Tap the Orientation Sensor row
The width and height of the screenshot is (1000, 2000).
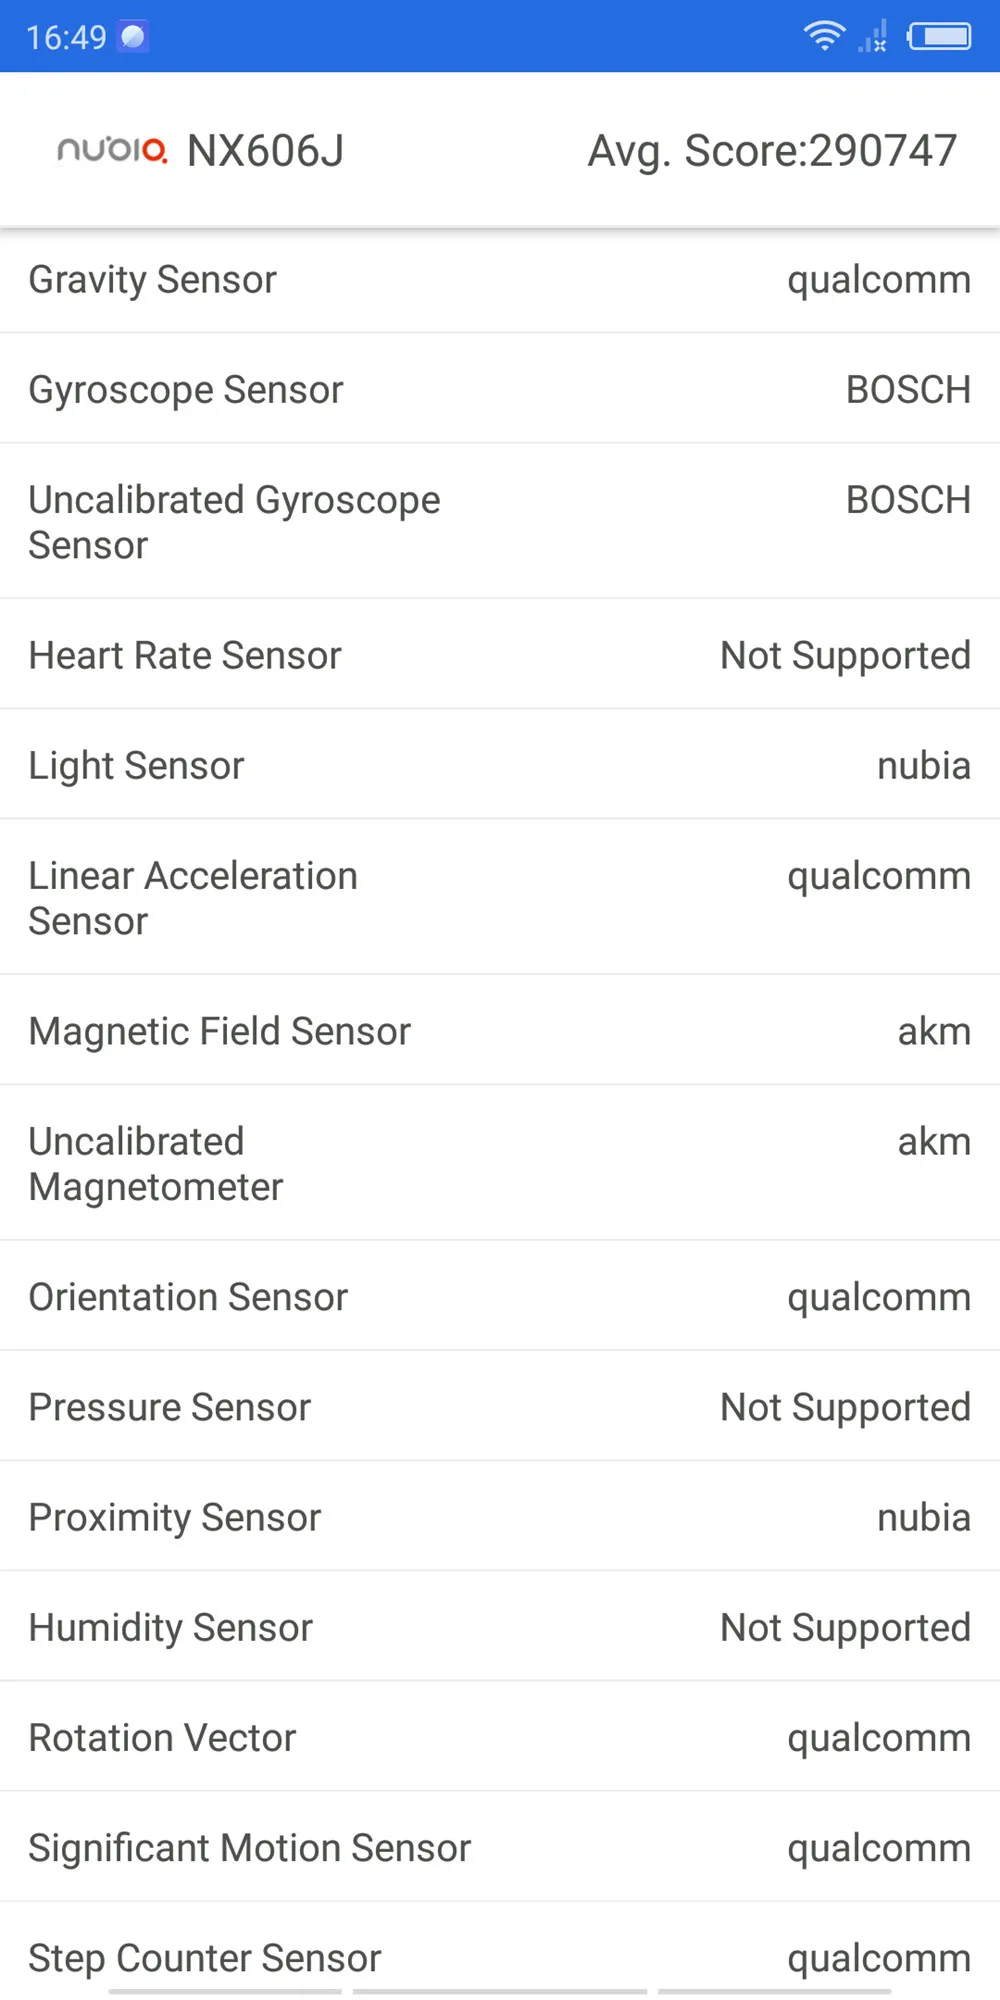pos(500,1297)
